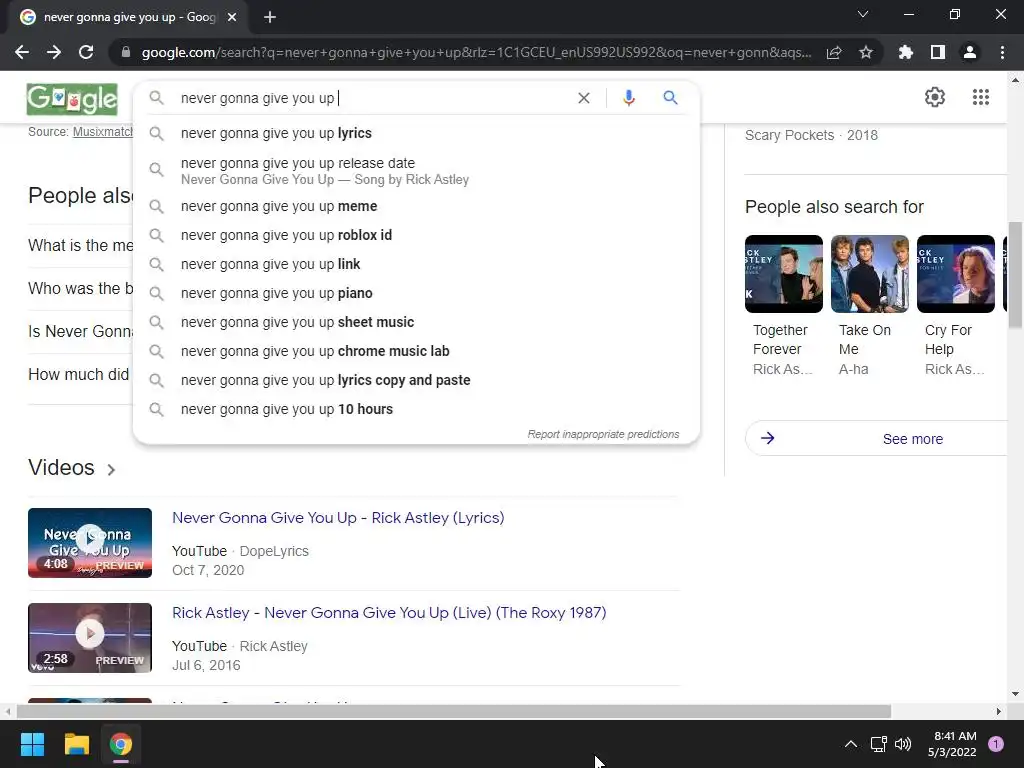Open Google settings gear icon

(935, 97)
